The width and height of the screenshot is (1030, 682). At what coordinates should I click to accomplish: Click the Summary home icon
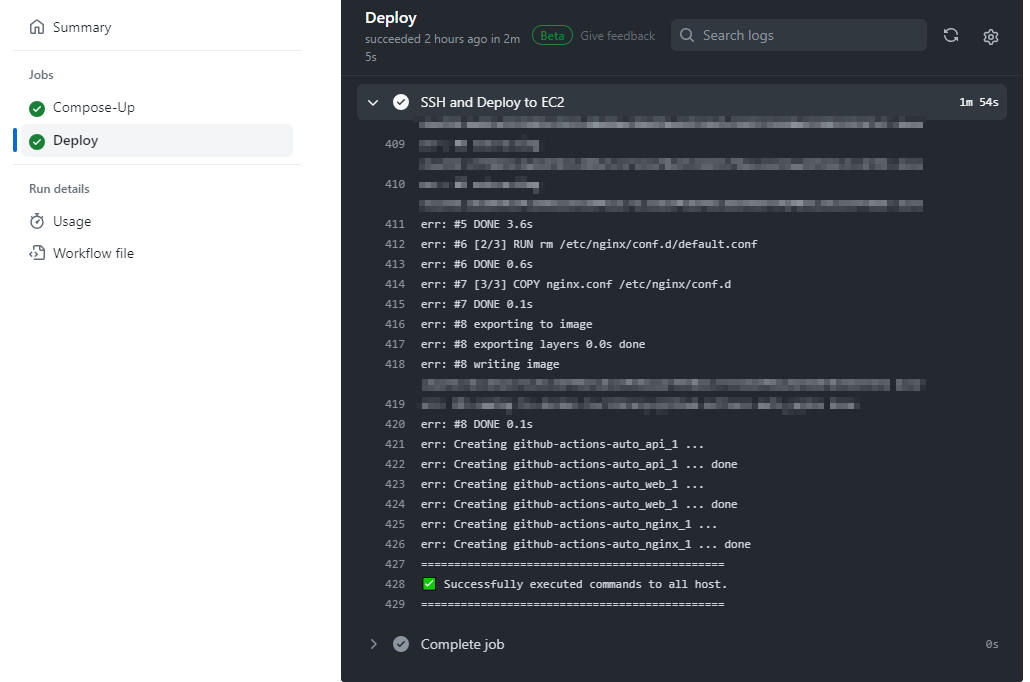[x=37, y=27]
